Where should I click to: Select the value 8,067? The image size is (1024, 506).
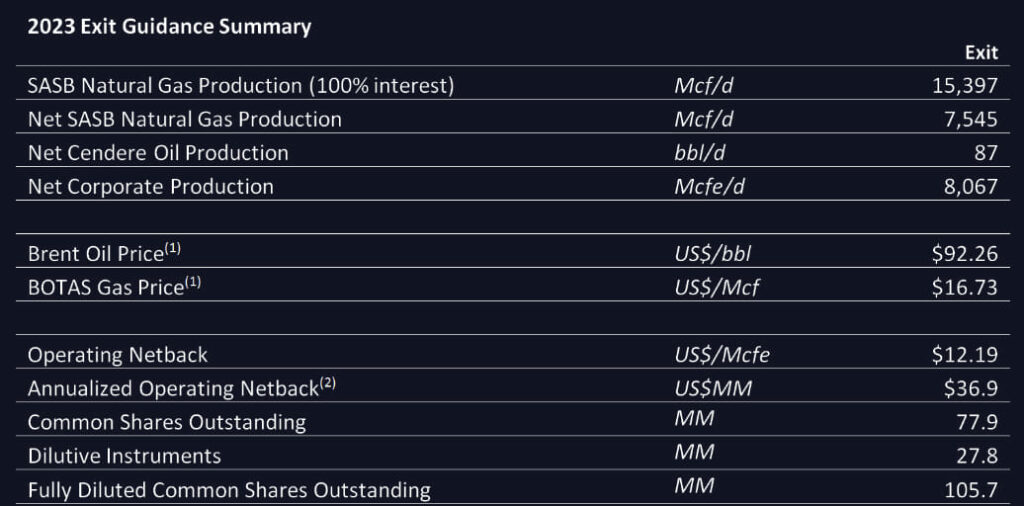[971, 187]
